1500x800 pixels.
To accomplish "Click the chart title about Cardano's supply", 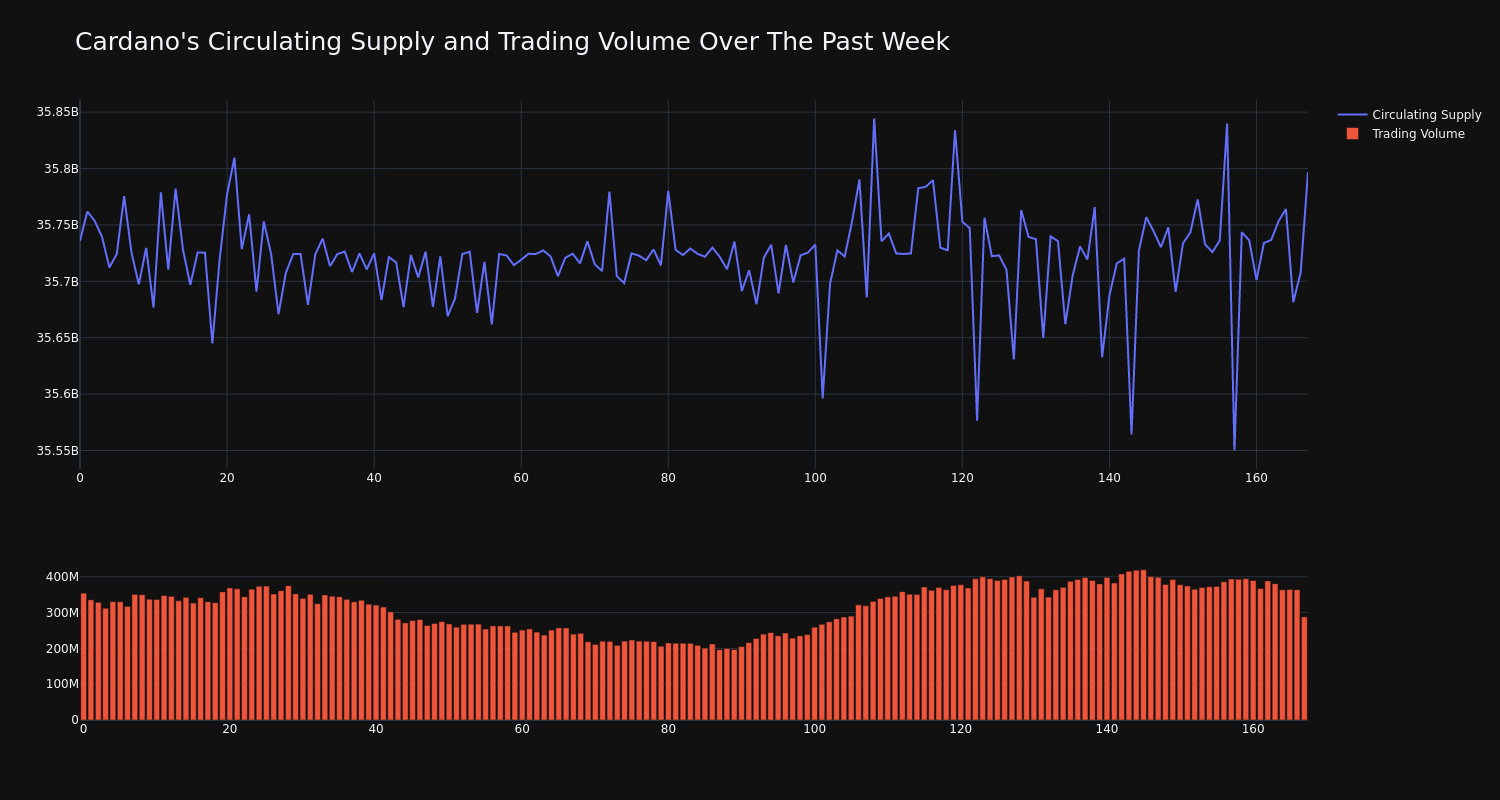I will click(512, 42).
